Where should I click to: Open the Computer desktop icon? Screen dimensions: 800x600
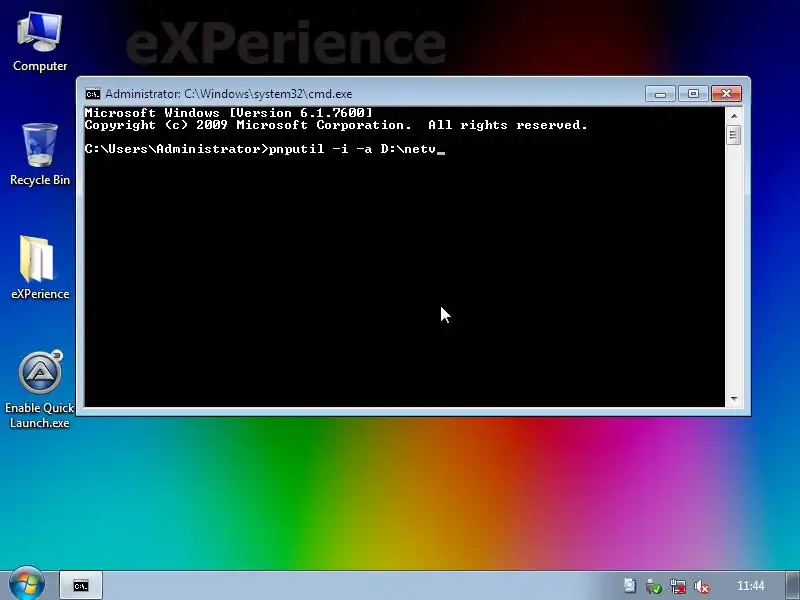point(40,43)
